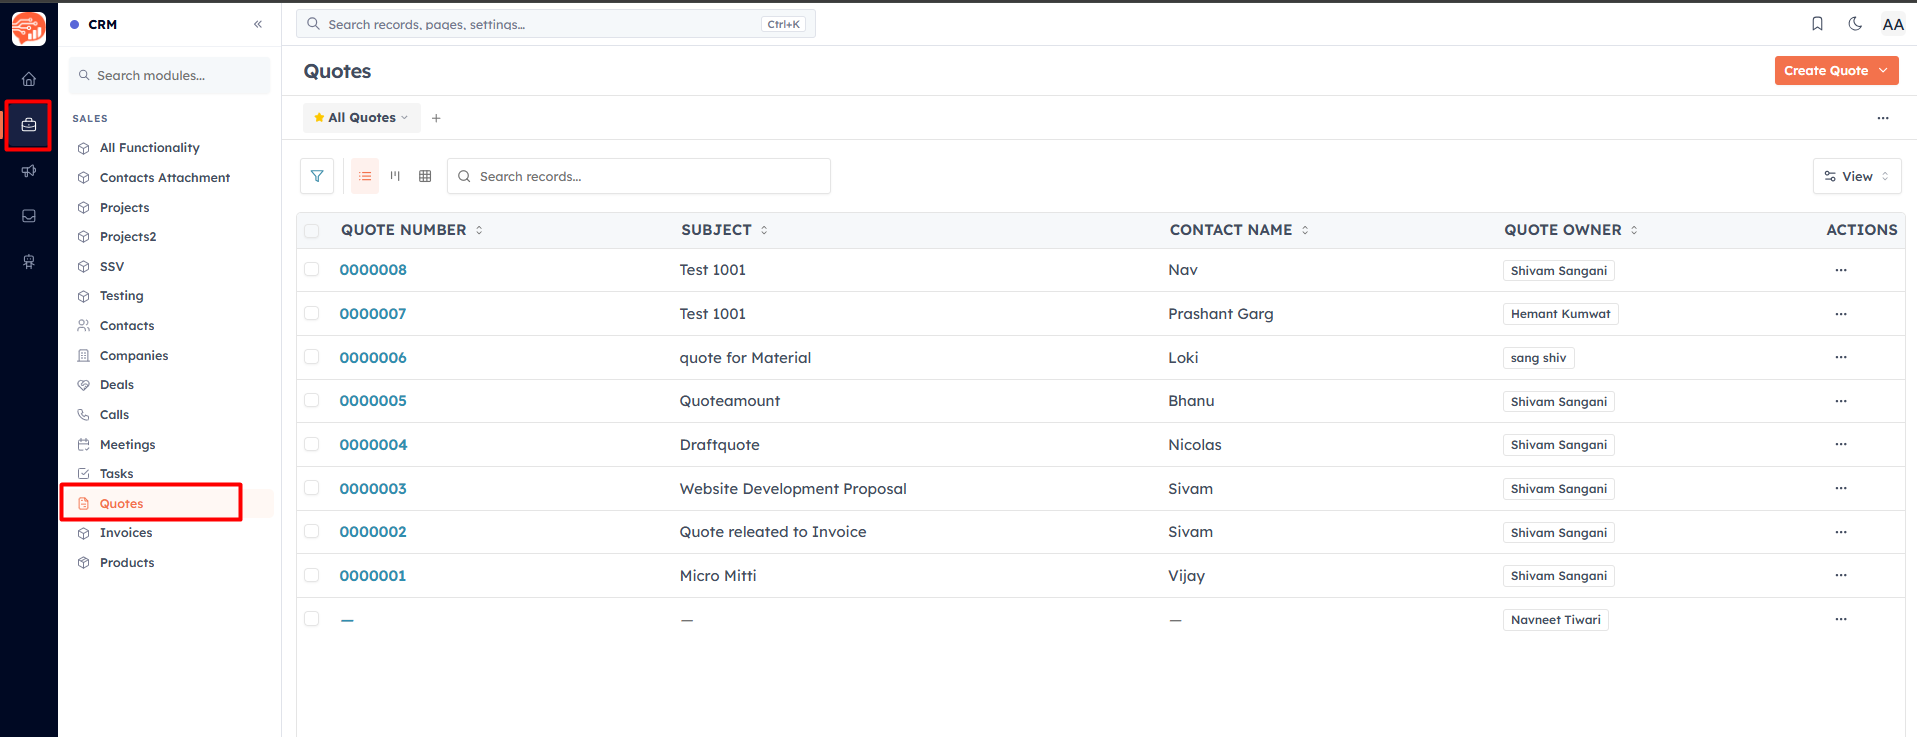Viewport: 1917px width, 737px height.
Task: Select checkbox for quote 0000006
Action: coord(312,357)
